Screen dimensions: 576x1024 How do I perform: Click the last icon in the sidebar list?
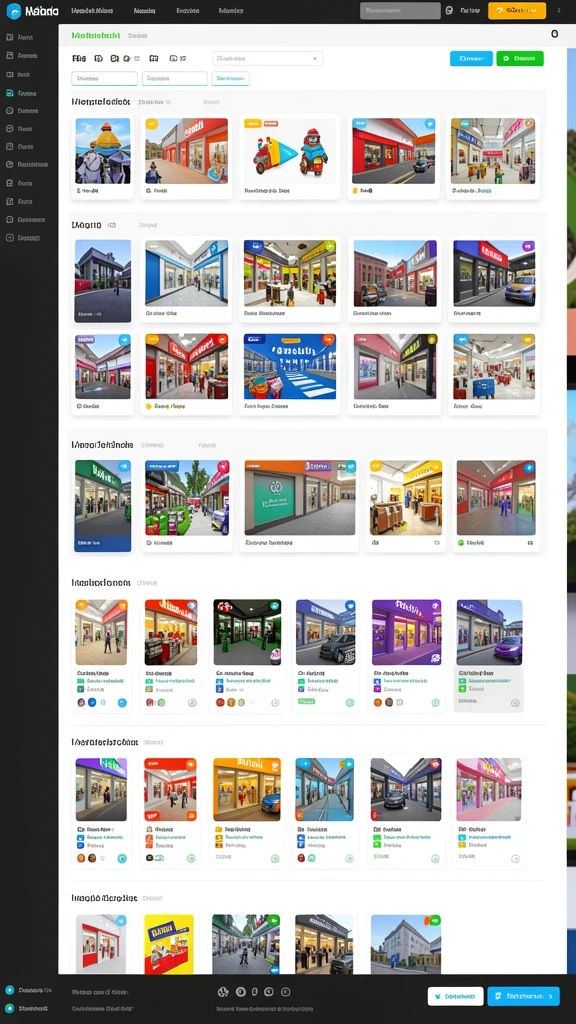pyautogui.click(x=9, y=238)
